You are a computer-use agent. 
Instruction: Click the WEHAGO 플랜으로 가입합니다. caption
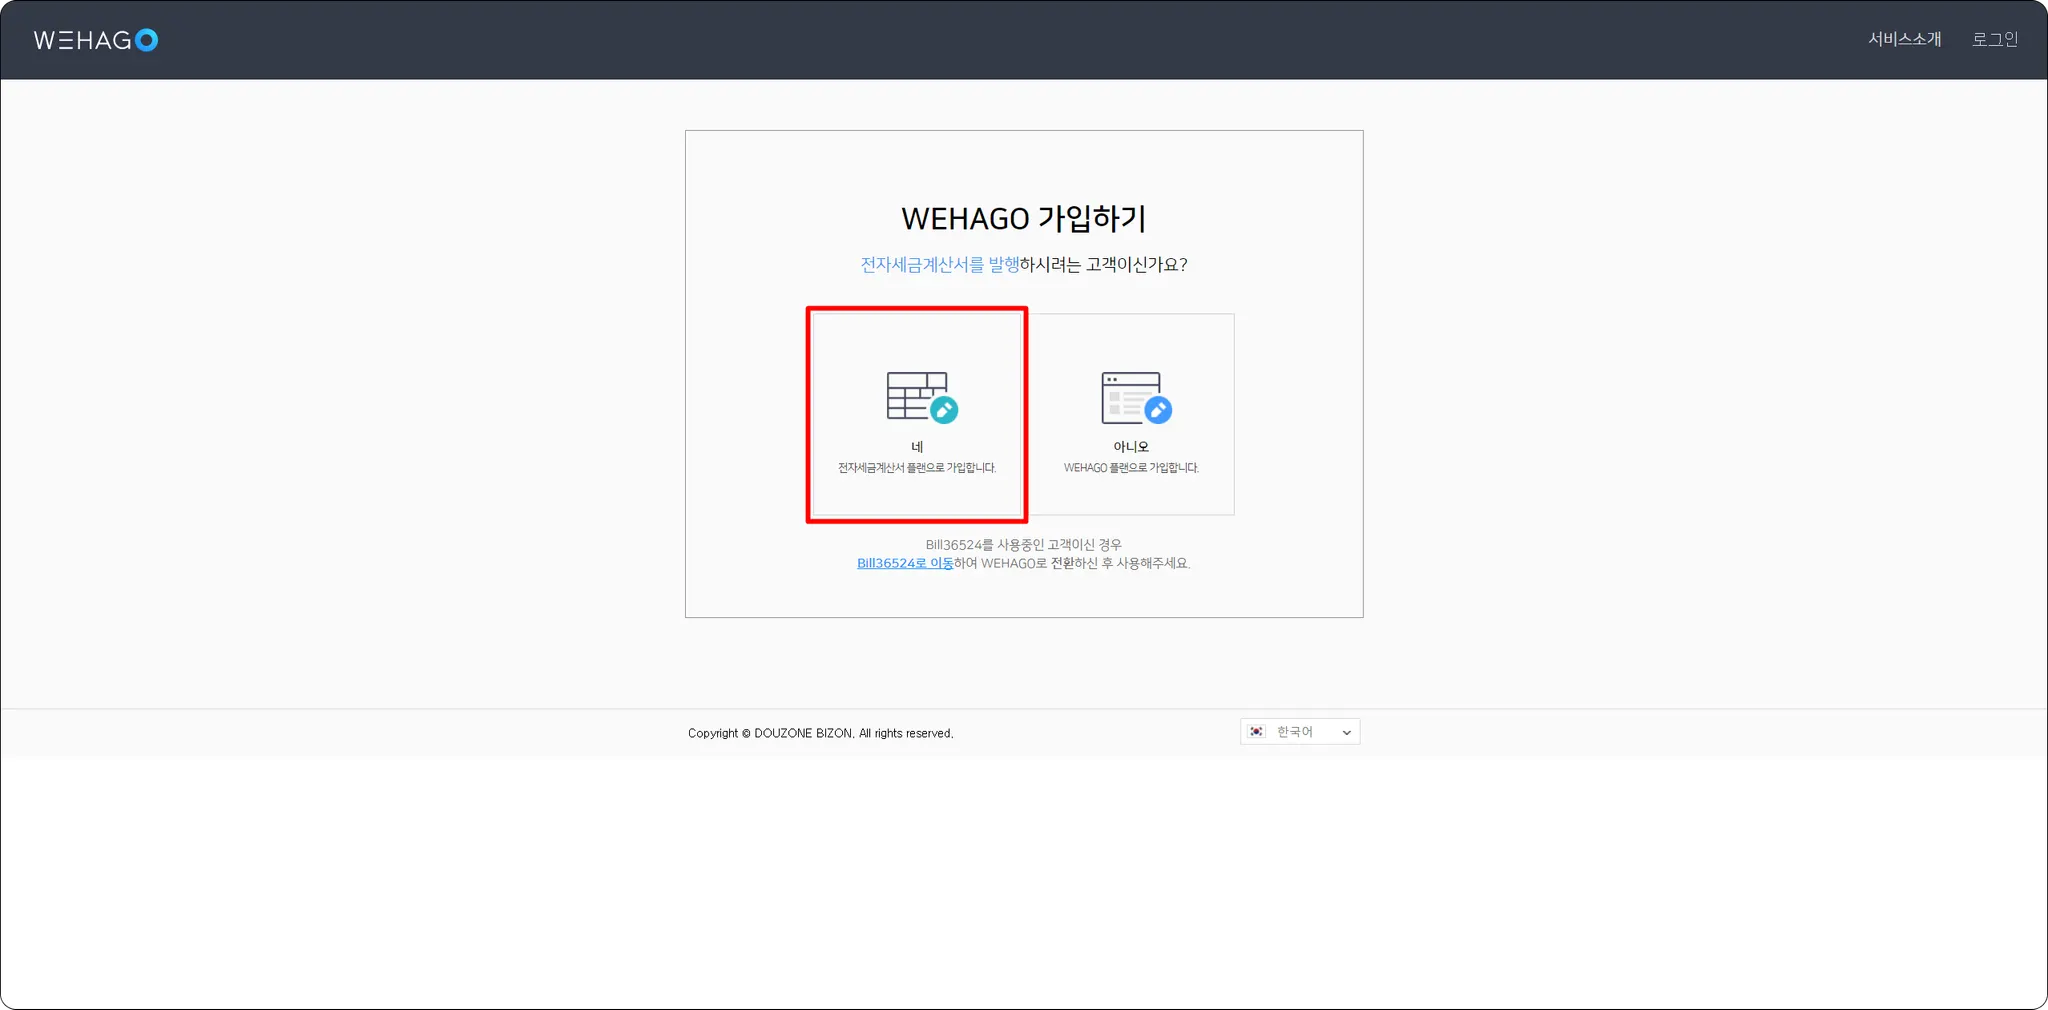(x=1131, y=468)
